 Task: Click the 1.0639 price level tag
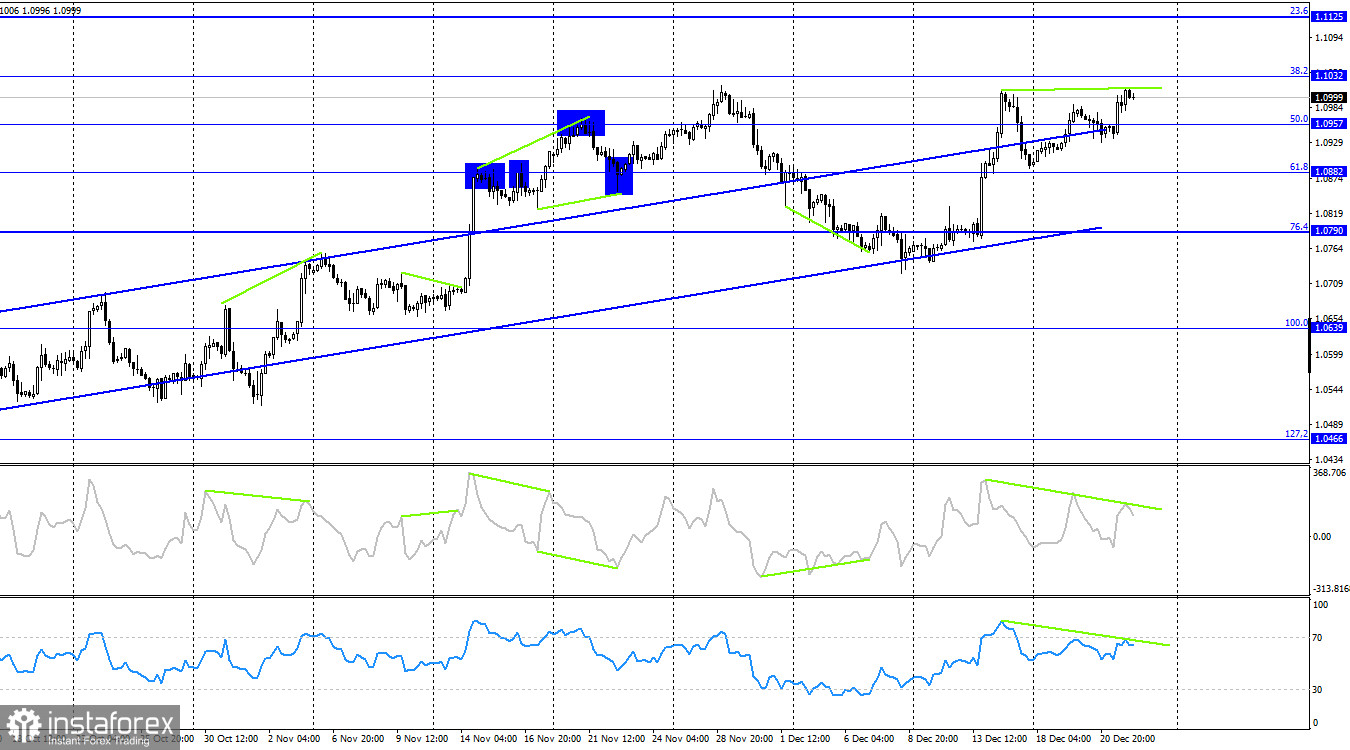point(1329,327)
